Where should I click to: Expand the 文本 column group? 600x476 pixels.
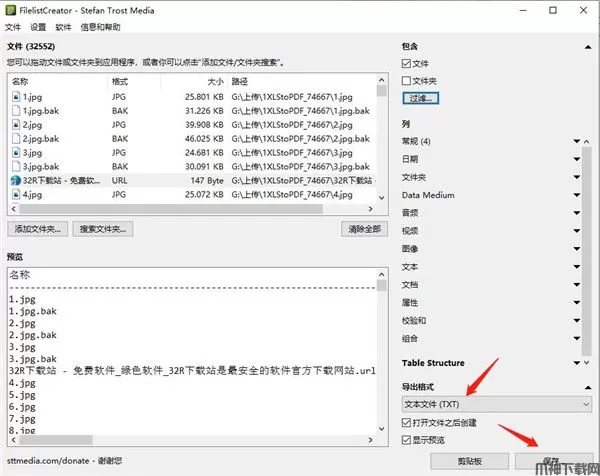pos(577,267)
